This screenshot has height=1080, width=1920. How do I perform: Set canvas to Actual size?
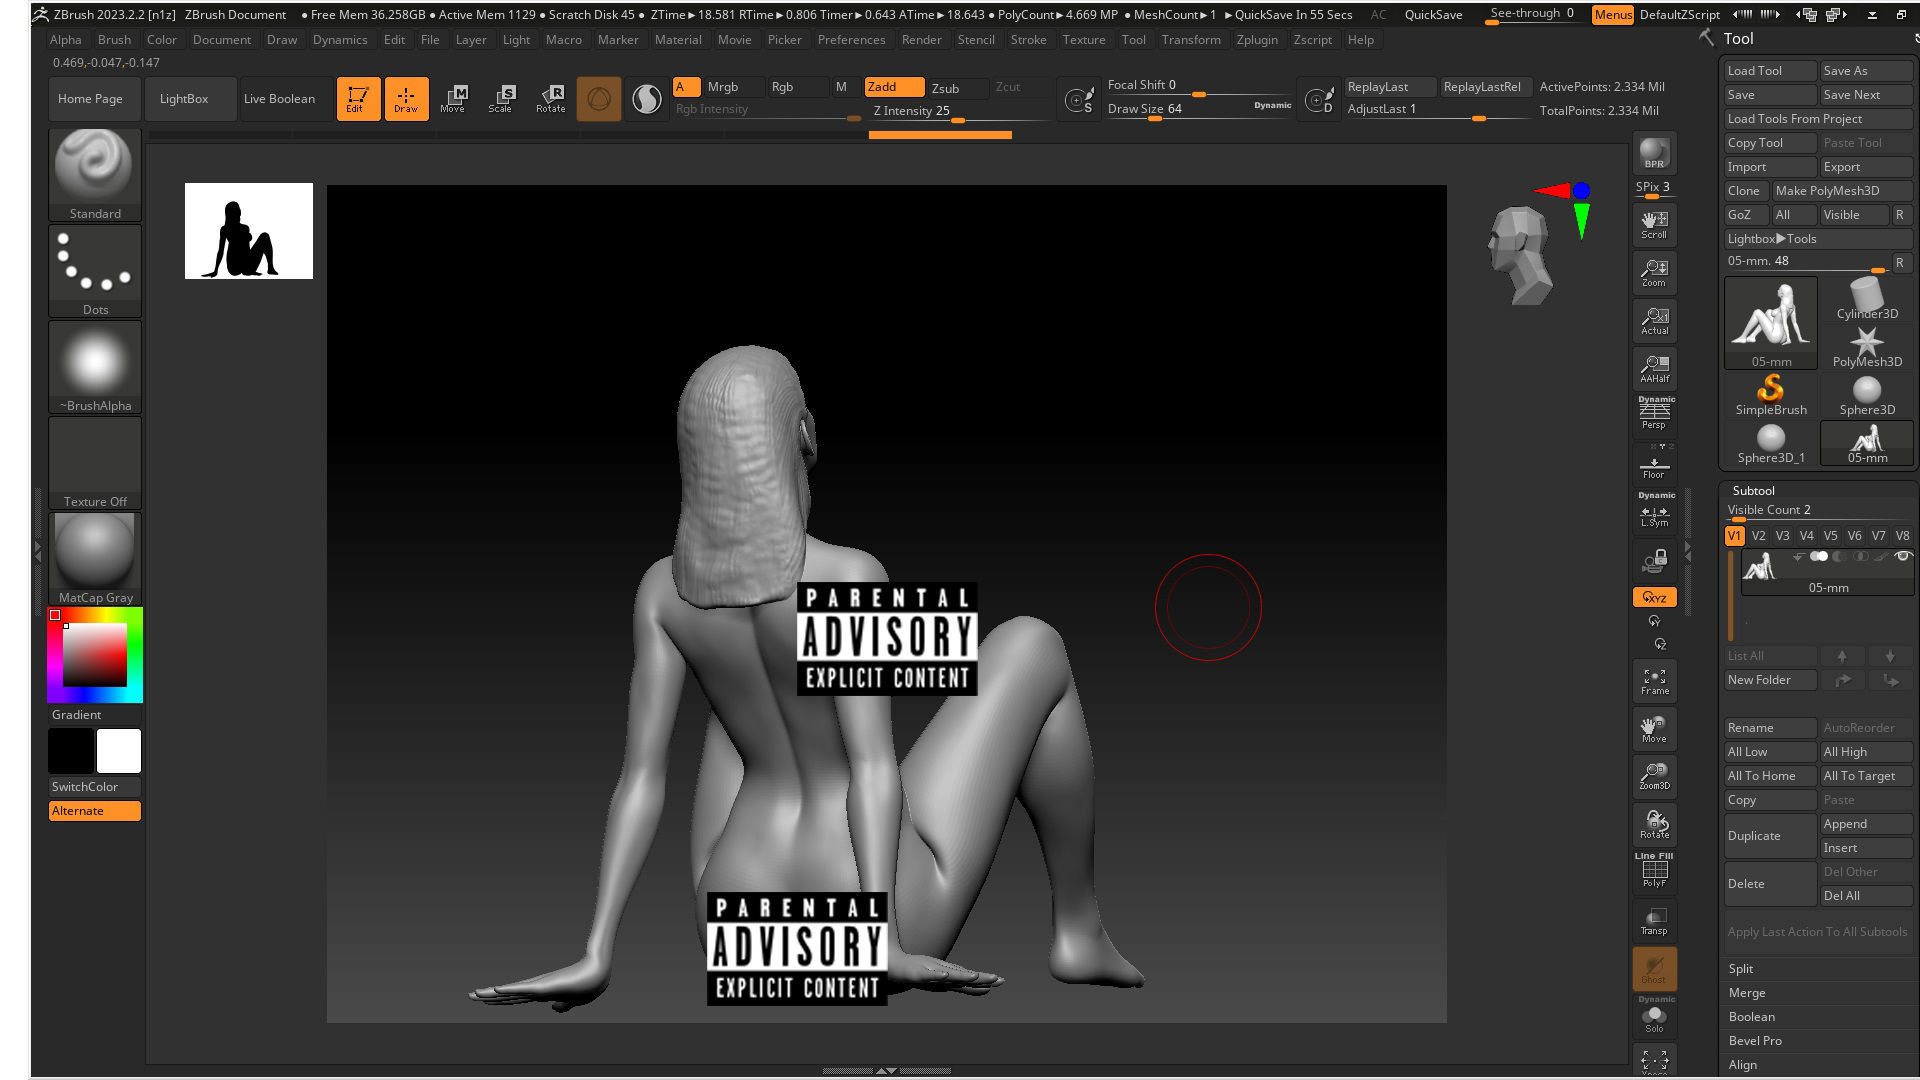[1654, 321]
